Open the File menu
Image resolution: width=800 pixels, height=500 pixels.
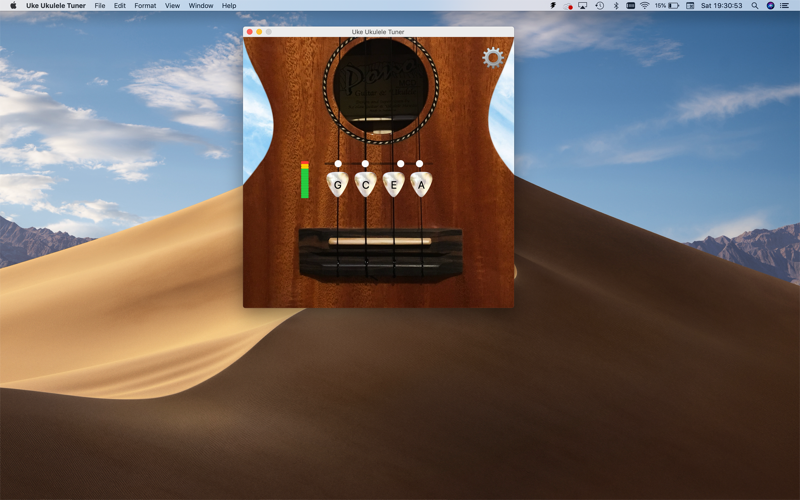pos(100,6)
